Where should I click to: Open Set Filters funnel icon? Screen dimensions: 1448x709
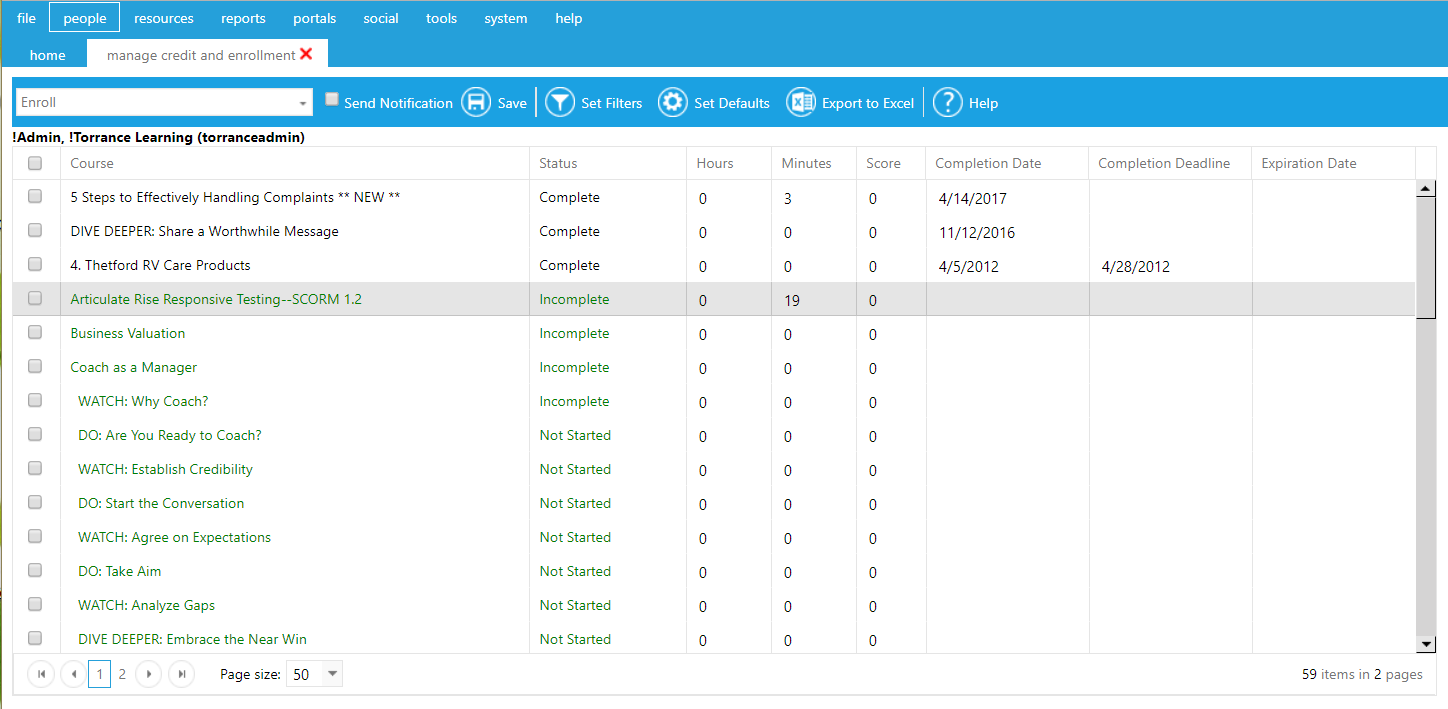click(x=560, y=102)
